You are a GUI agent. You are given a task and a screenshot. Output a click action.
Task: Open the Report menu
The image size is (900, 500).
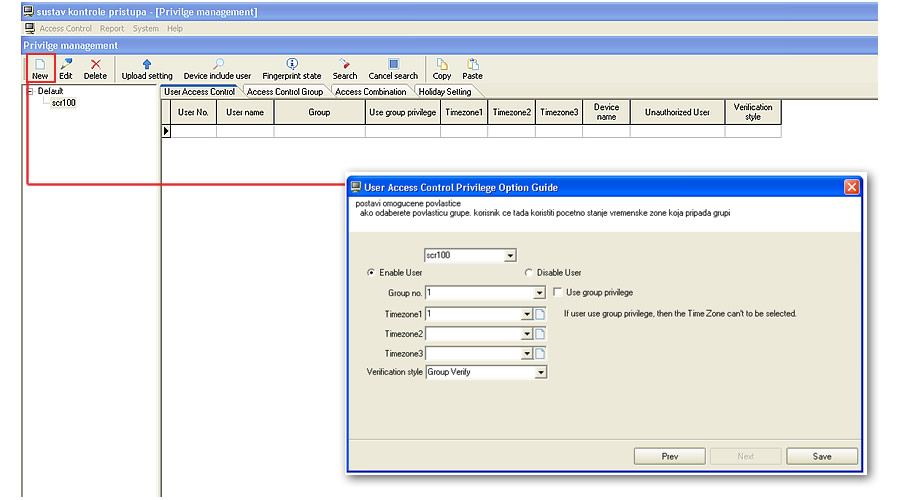click(112, 29)
